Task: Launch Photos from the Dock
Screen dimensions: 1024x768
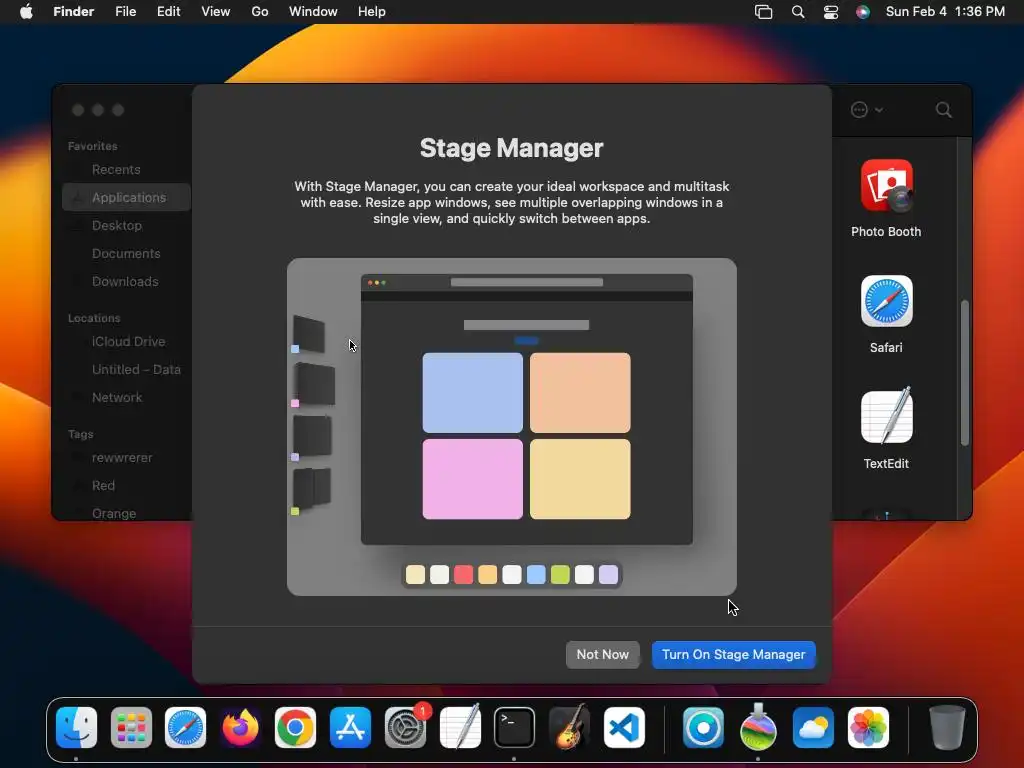Action: (x=868, y=727)
